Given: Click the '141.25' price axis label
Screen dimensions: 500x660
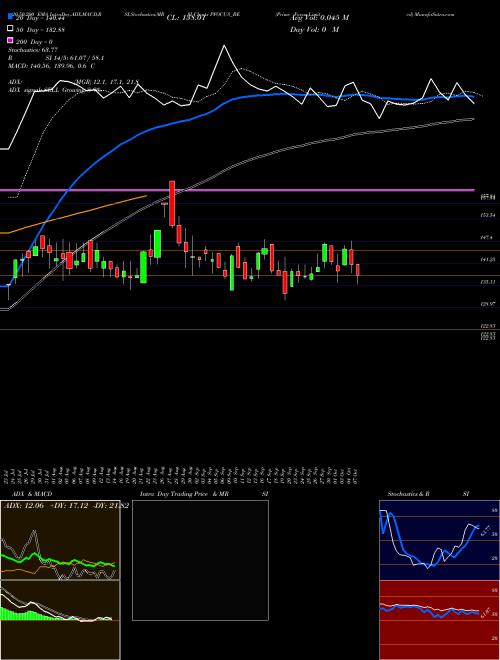Looking at the screenshot, I should (x=488, y=260).
